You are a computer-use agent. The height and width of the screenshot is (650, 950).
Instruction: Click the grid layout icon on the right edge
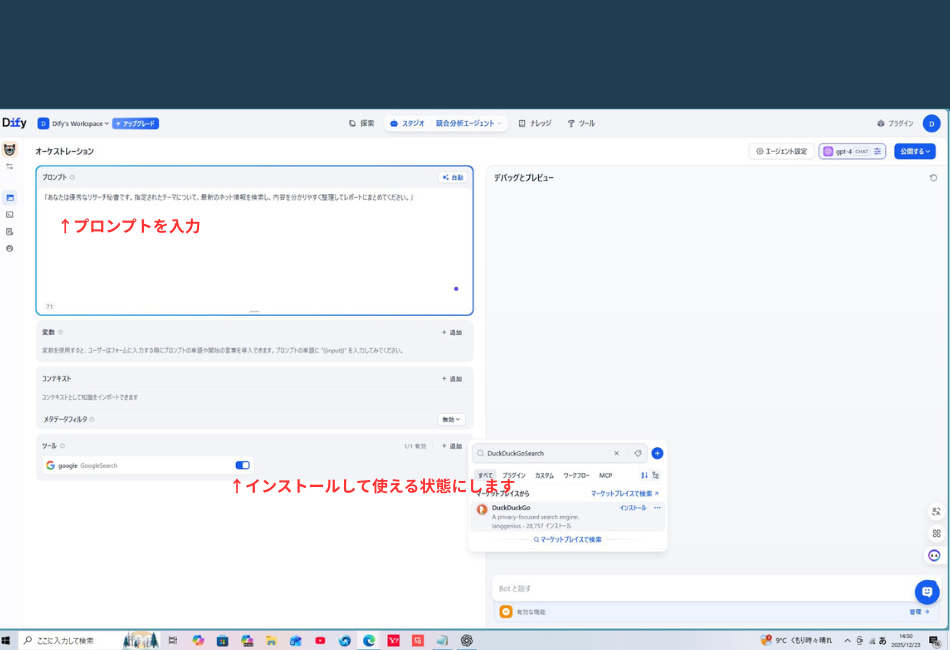(936, 533)
